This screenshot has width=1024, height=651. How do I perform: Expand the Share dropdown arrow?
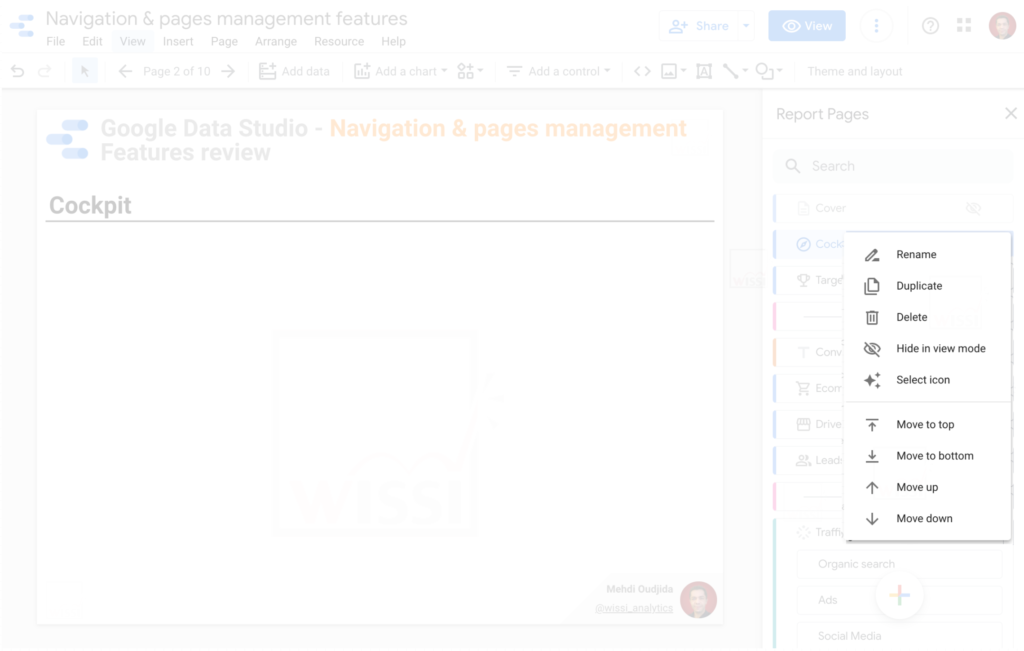pos(746,26)
